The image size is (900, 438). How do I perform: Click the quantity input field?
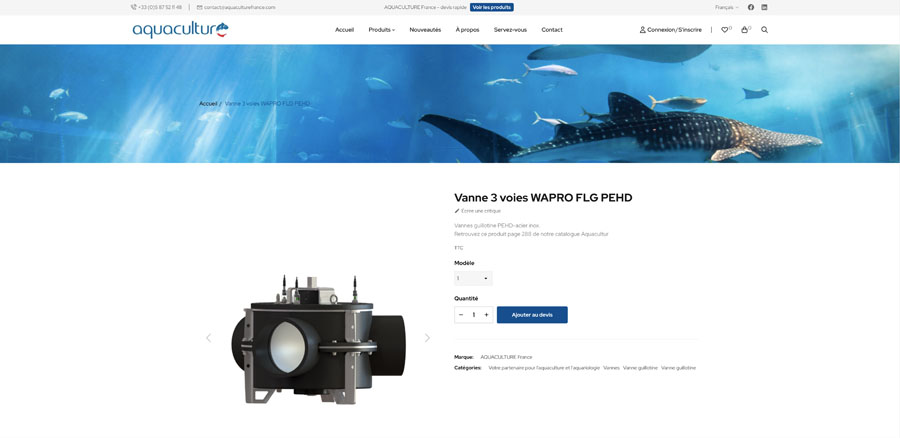[474, 315]
